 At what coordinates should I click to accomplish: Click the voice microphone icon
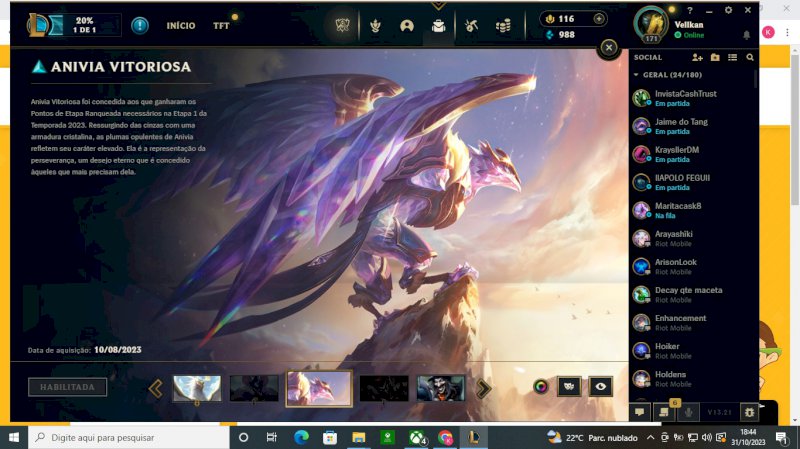(x=689, y=411)
